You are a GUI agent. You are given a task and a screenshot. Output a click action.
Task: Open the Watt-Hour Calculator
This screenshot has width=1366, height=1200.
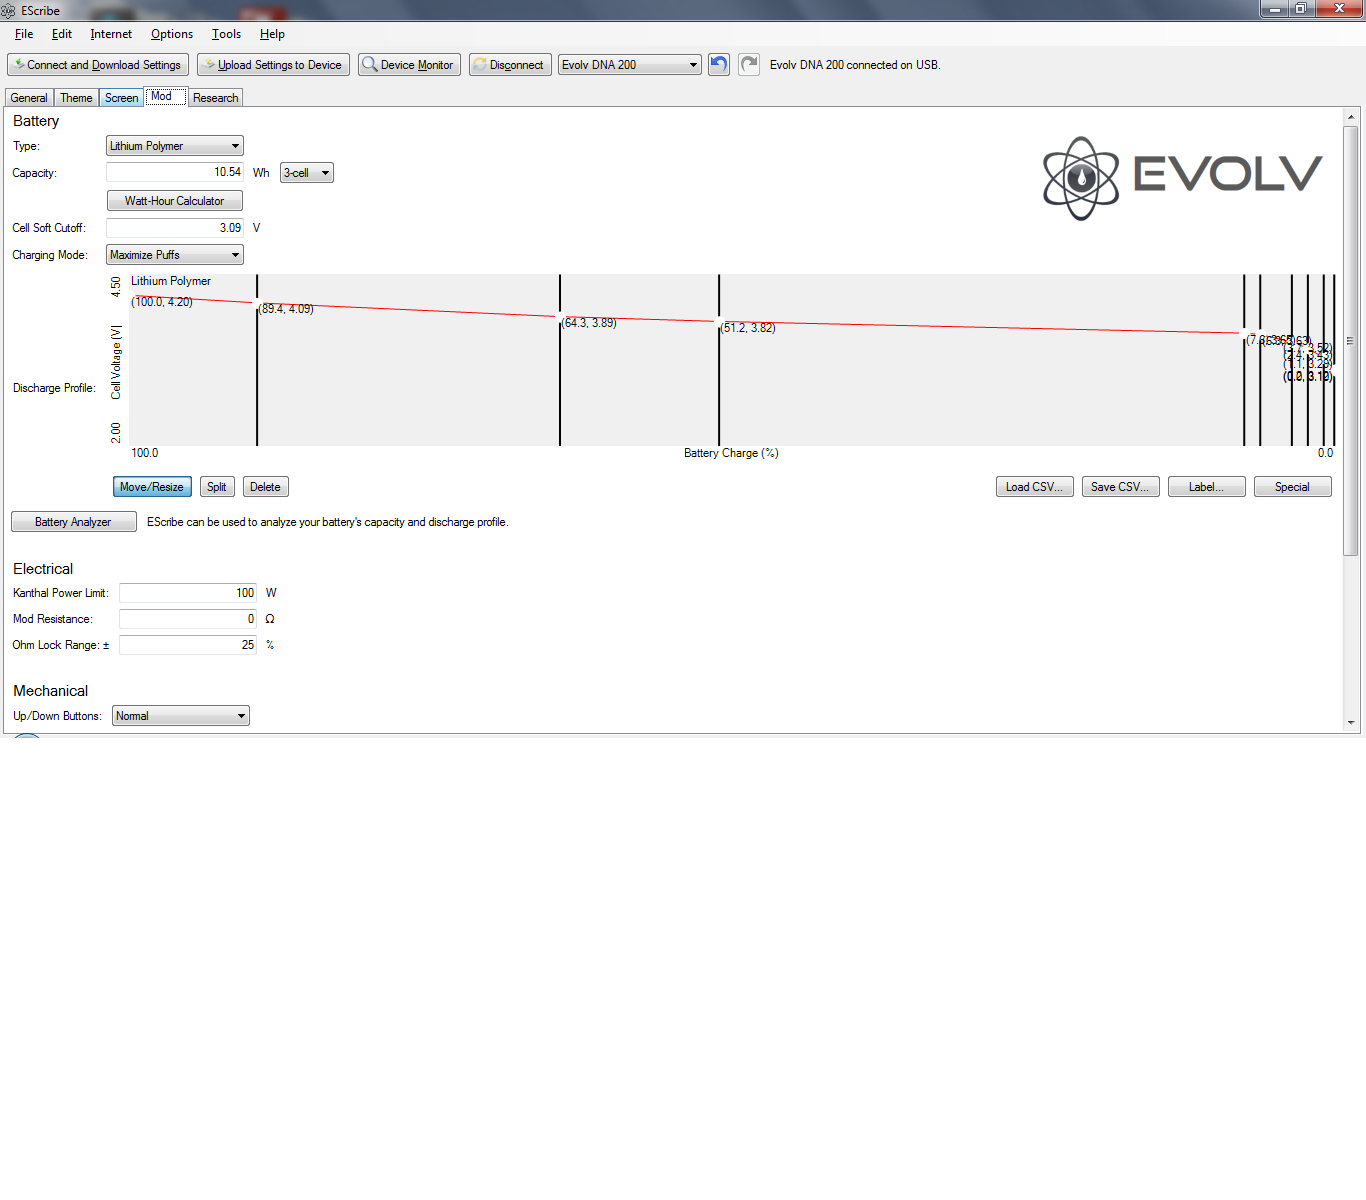[174, 201]
